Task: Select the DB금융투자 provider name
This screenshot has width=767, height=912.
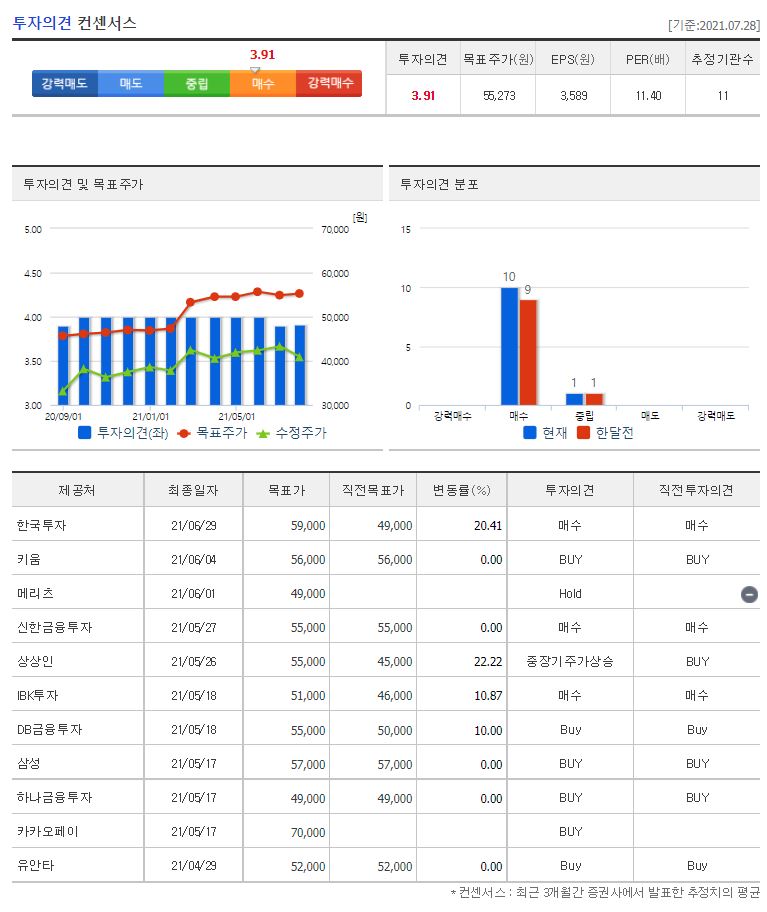Action: 49,729
